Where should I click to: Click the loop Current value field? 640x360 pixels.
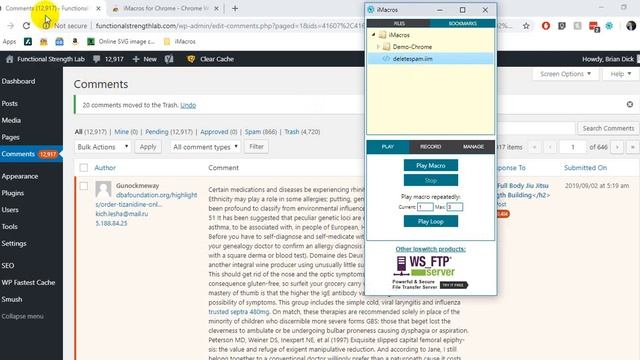point(425,207)
